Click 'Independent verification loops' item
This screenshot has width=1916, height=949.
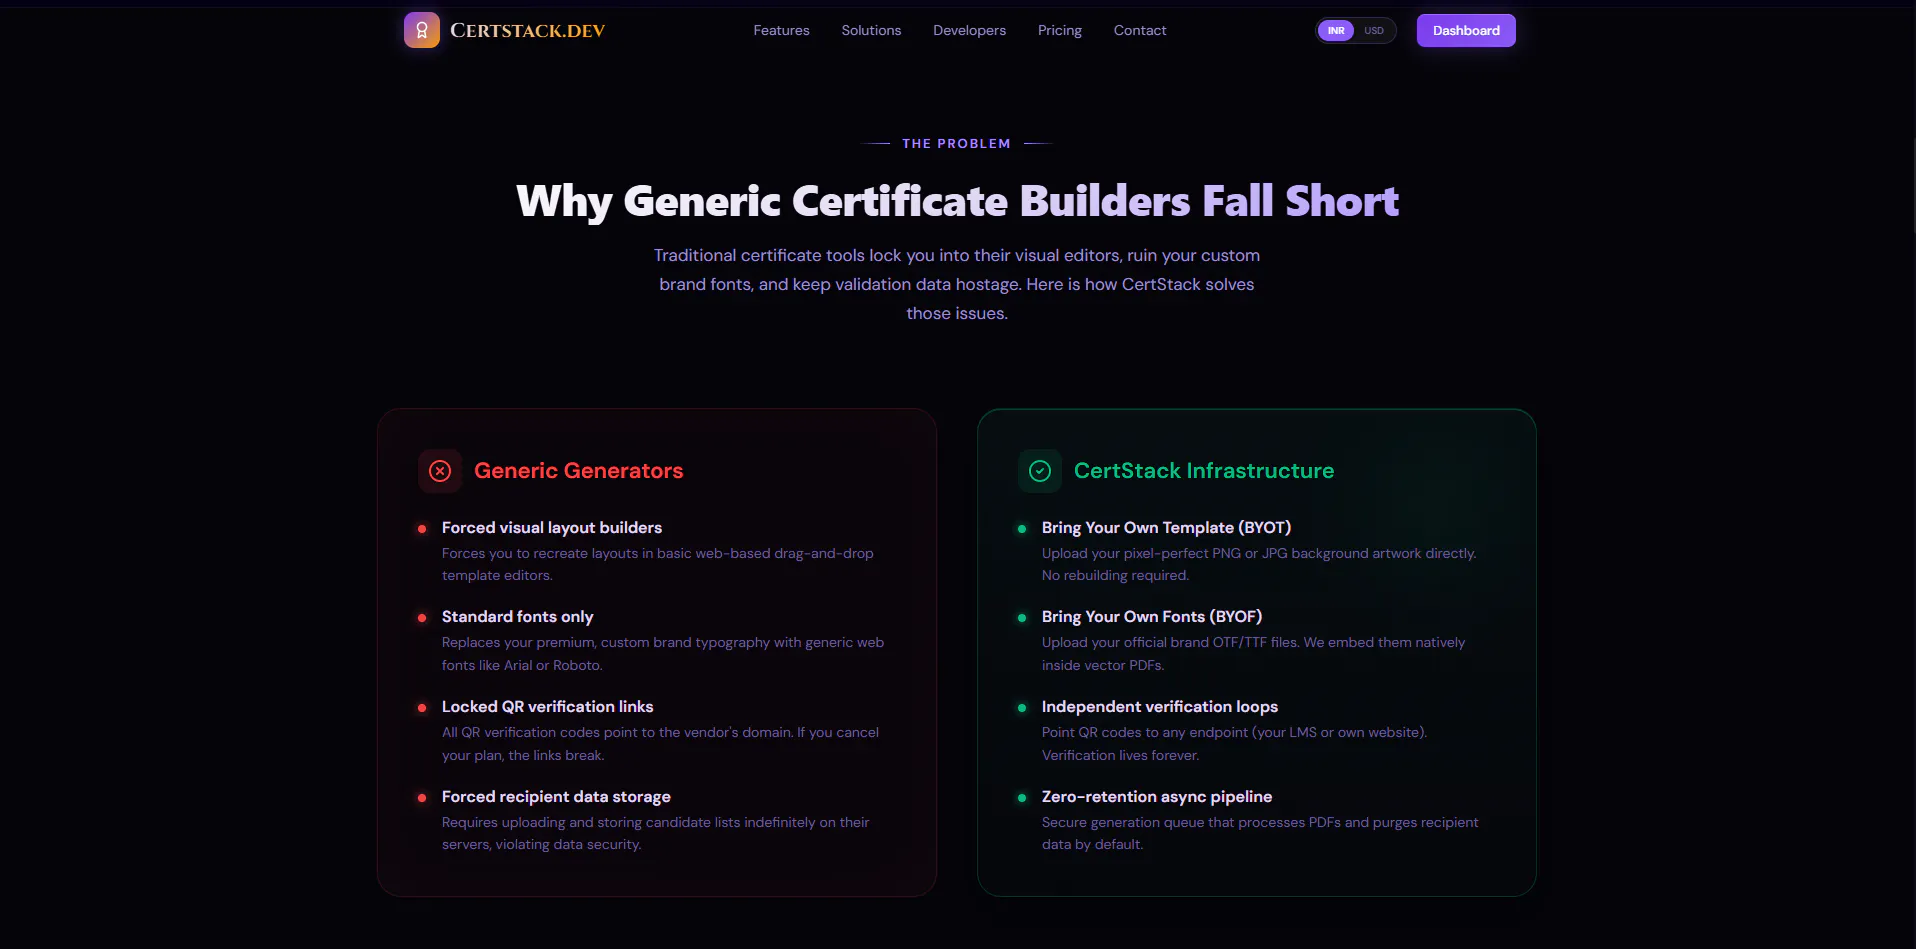(1160, 707)
